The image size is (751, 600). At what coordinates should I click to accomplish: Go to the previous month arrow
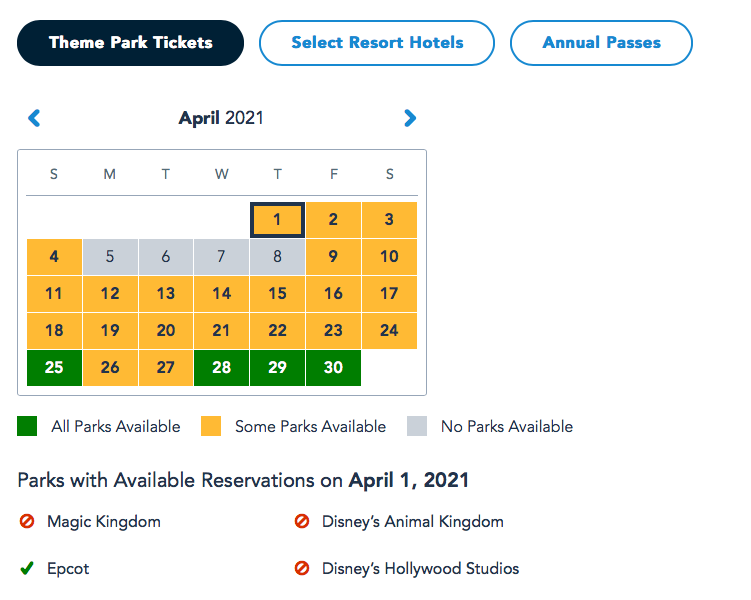34,118
